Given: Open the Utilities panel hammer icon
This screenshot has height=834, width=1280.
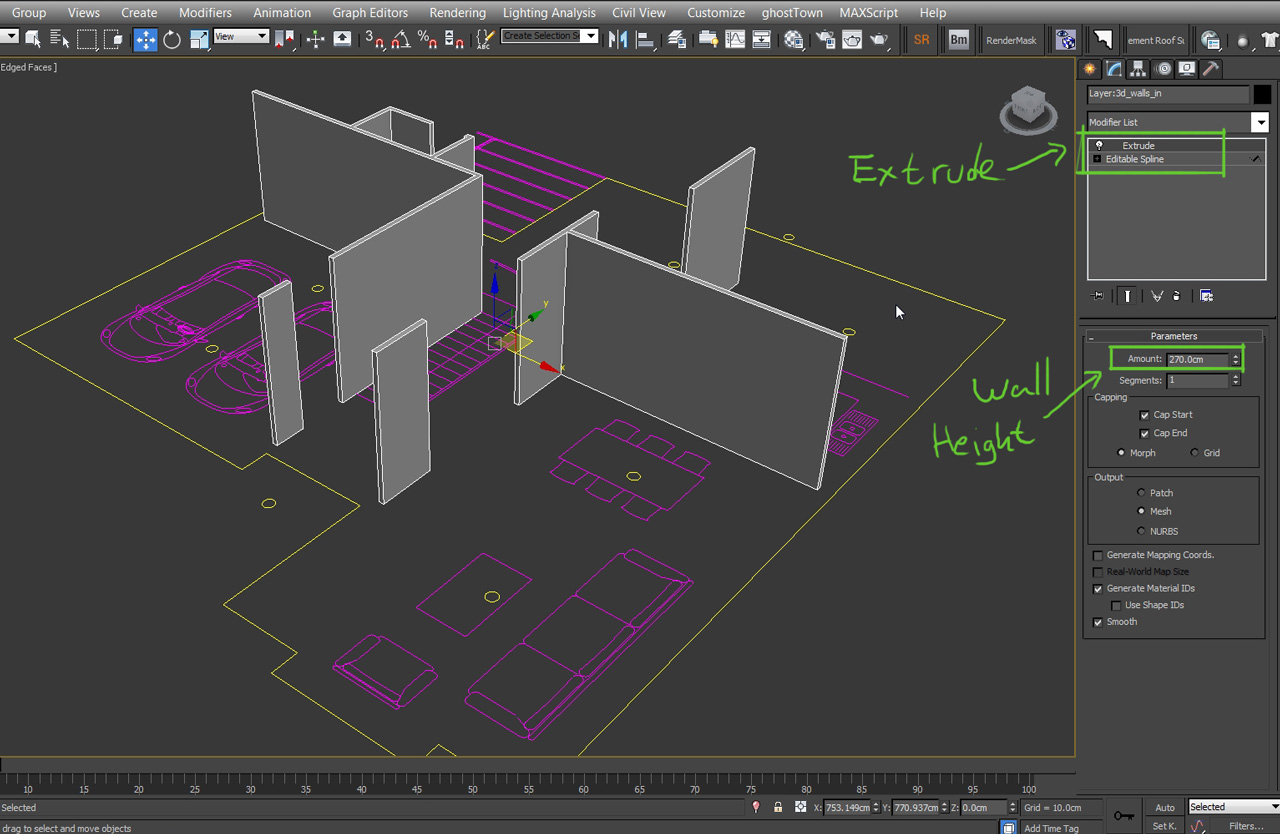Looking at the screenshot, I should tap(1210, 69).
